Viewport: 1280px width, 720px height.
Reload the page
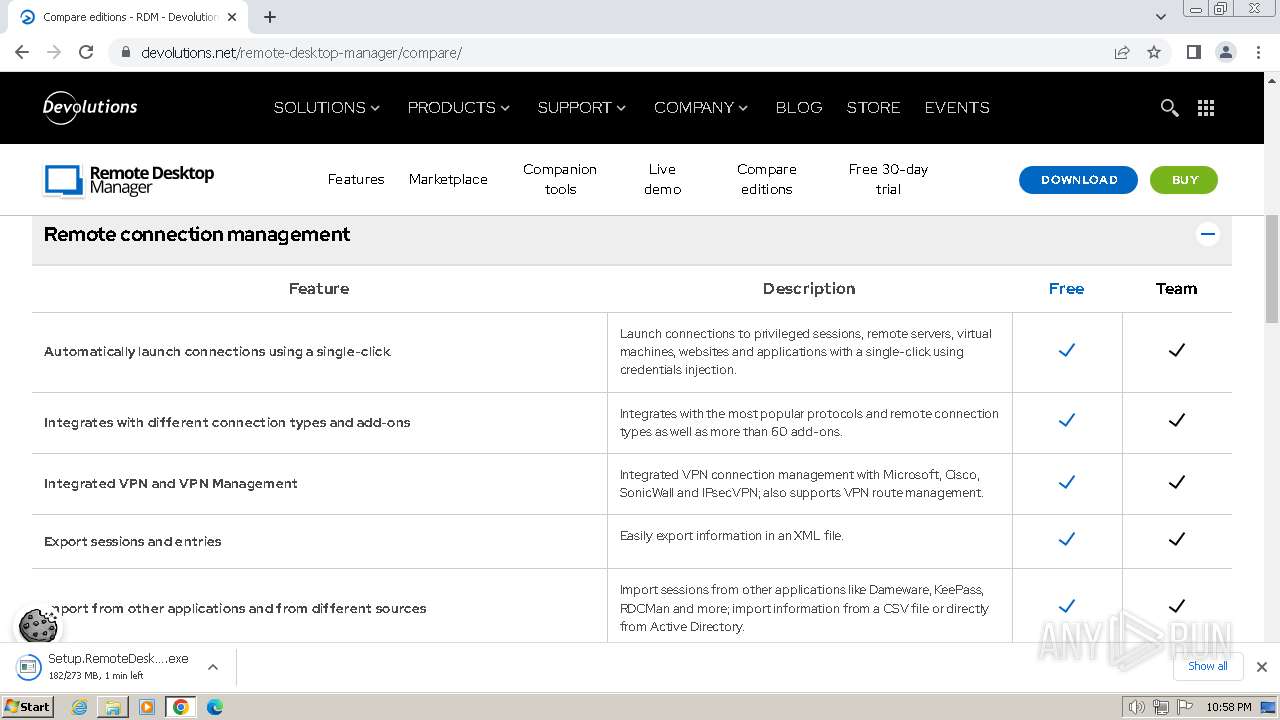86,52
